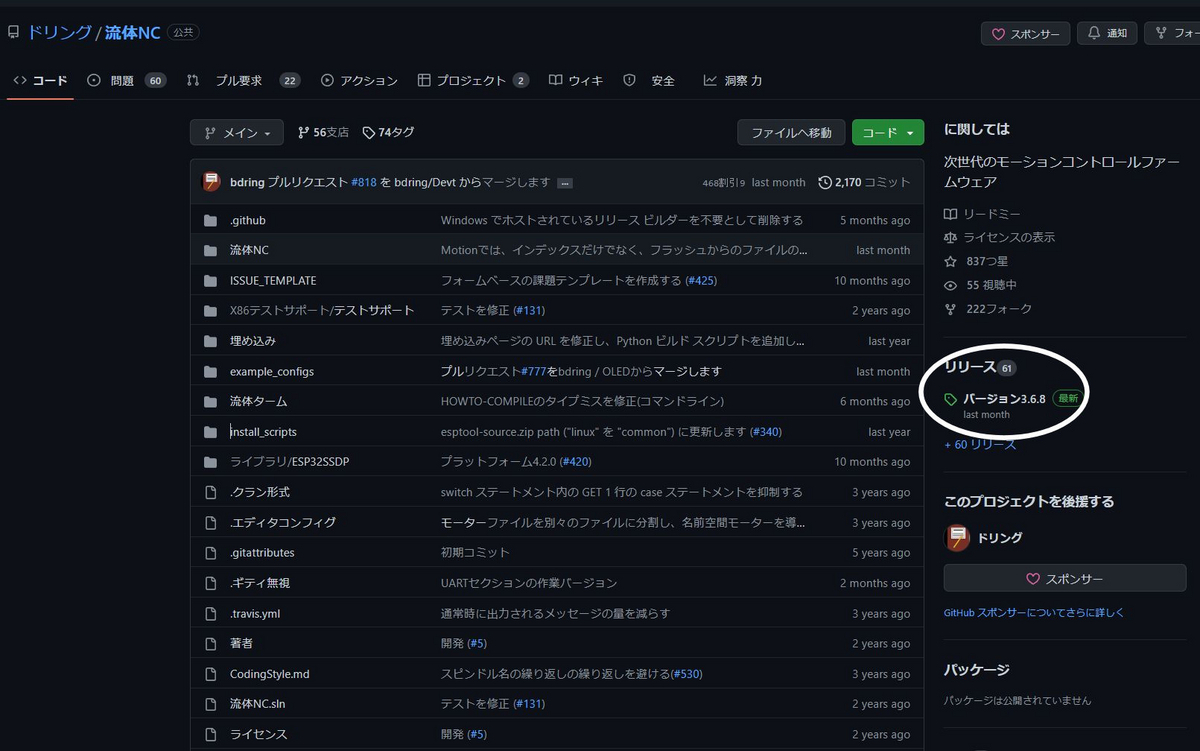The width and height of the screenshot is (1200, 751).
Task: Open the 流体NC.sln file
Action: tap(258, 704)
